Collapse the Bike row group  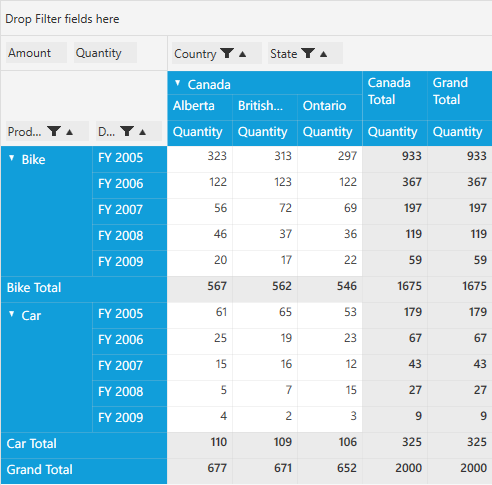(x=12, y=158)
